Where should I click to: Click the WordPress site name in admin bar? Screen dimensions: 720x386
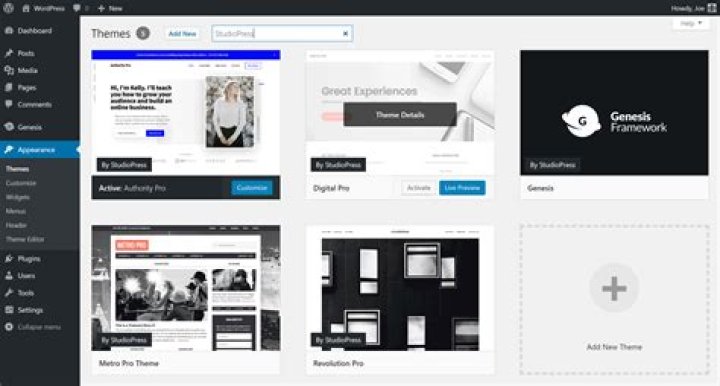click(x=49, y=8)
